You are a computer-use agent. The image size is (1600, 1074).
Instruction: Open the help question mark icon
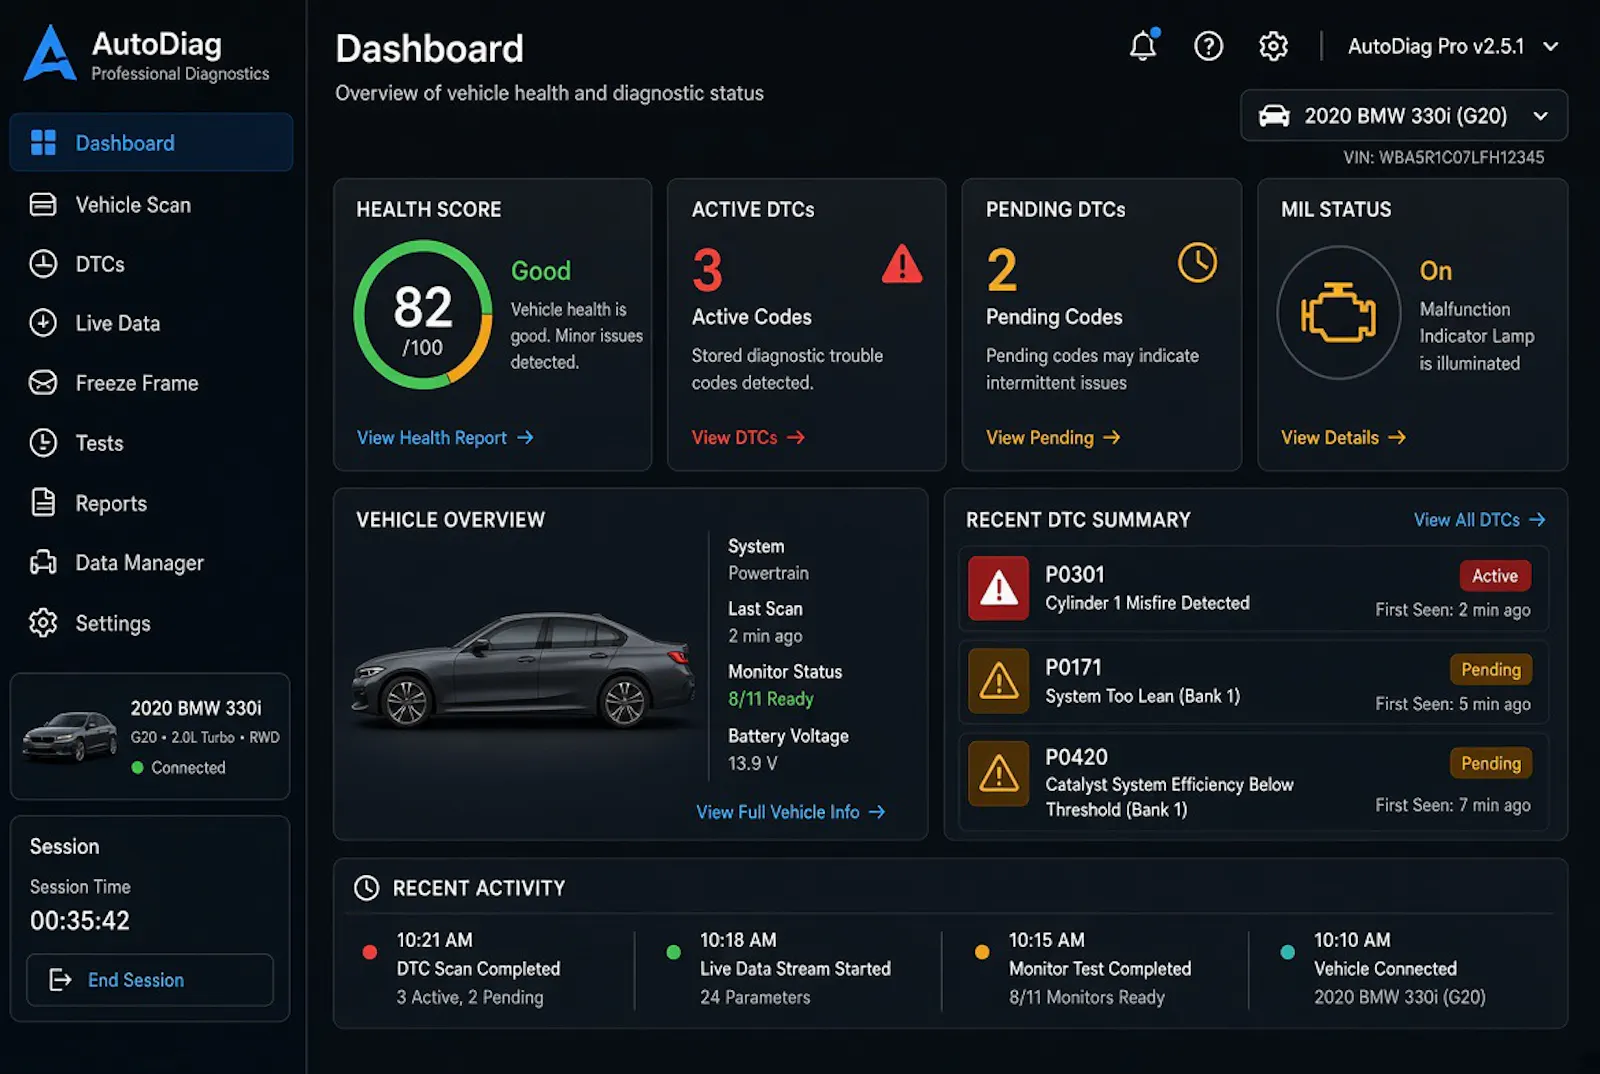[1208, 46]
